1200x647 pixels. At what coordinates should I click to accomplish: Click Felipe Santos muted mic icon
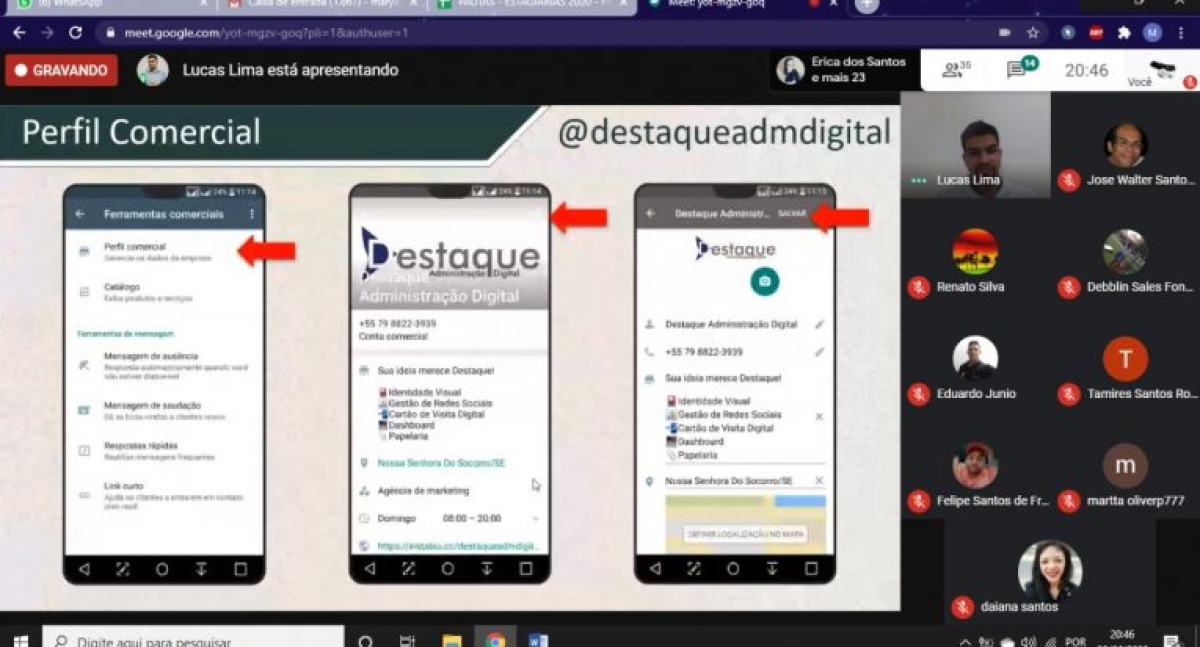click(919, 501)
